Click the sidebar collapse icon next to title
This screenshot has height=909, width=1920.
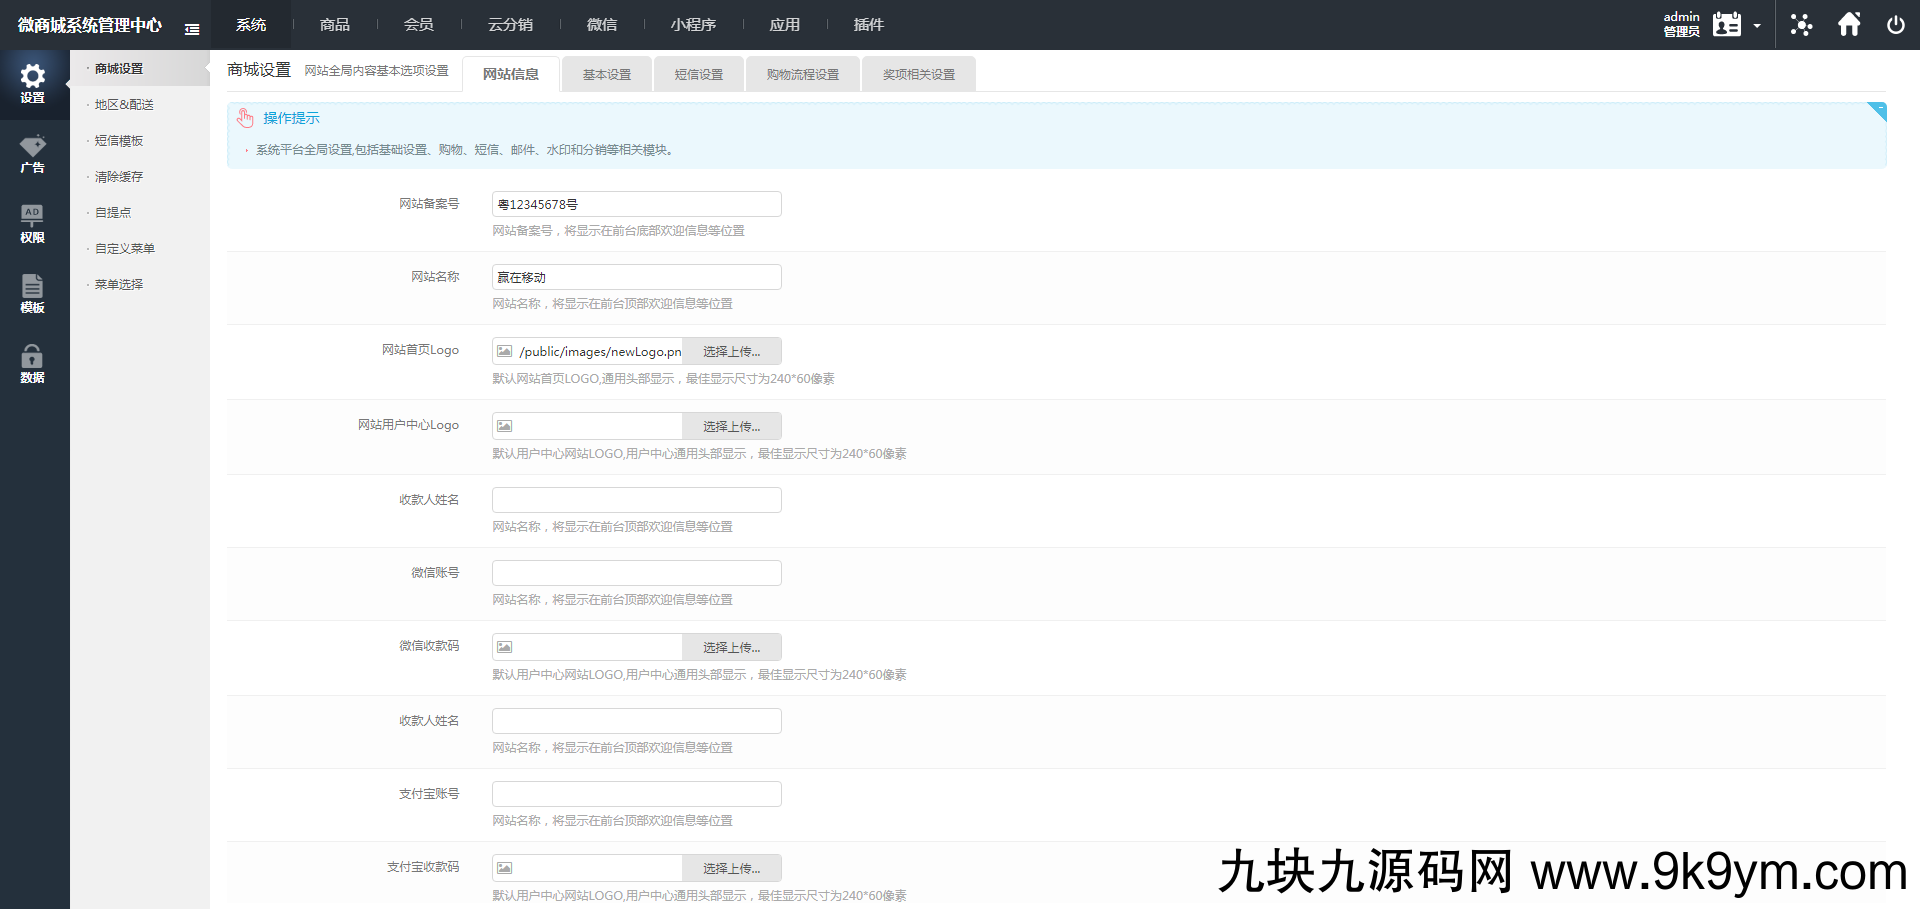[x=192, y=29]
